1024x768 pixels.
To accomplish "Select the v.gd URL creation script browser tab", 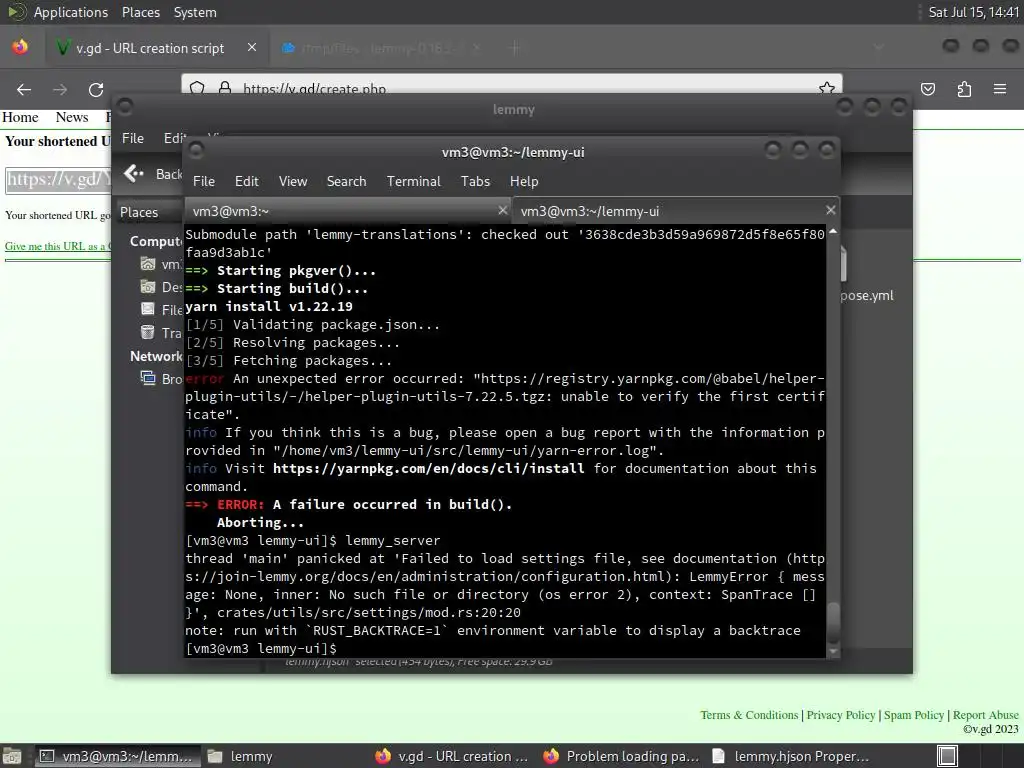I will 155,48.
